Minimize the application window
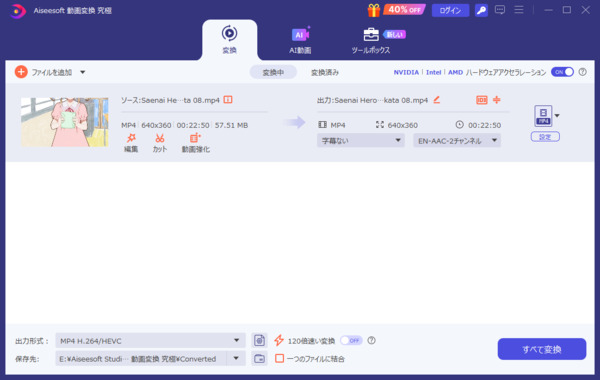The height and width of the screenshot is (380, 600). coord(548,10)
